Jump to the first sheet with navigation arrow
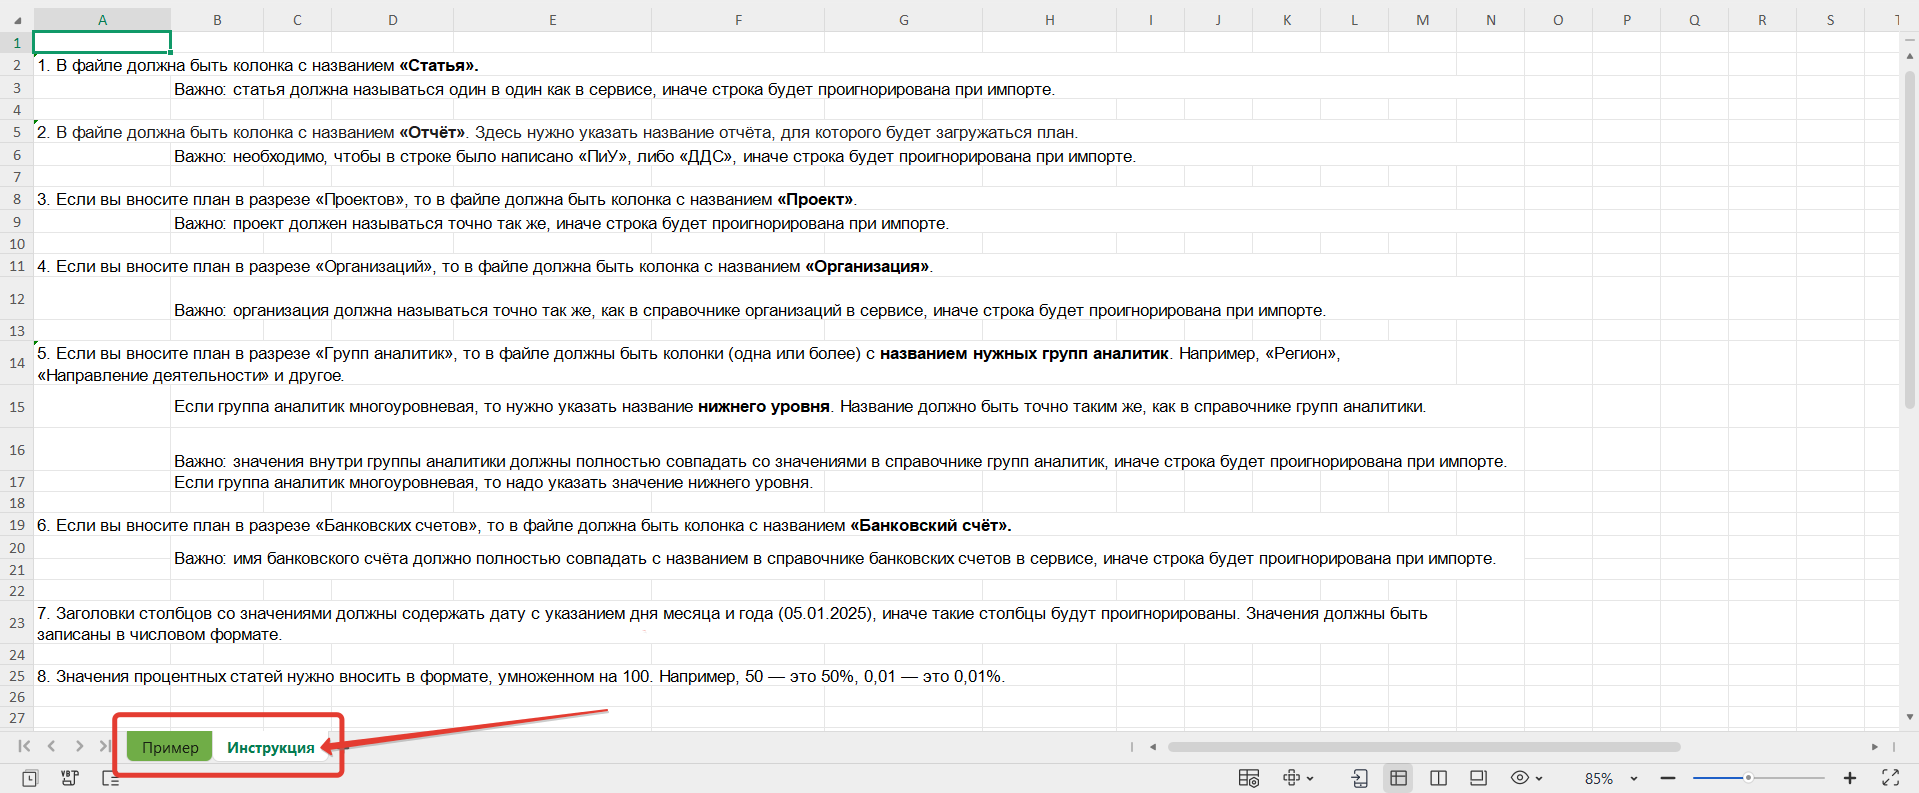 24,746
